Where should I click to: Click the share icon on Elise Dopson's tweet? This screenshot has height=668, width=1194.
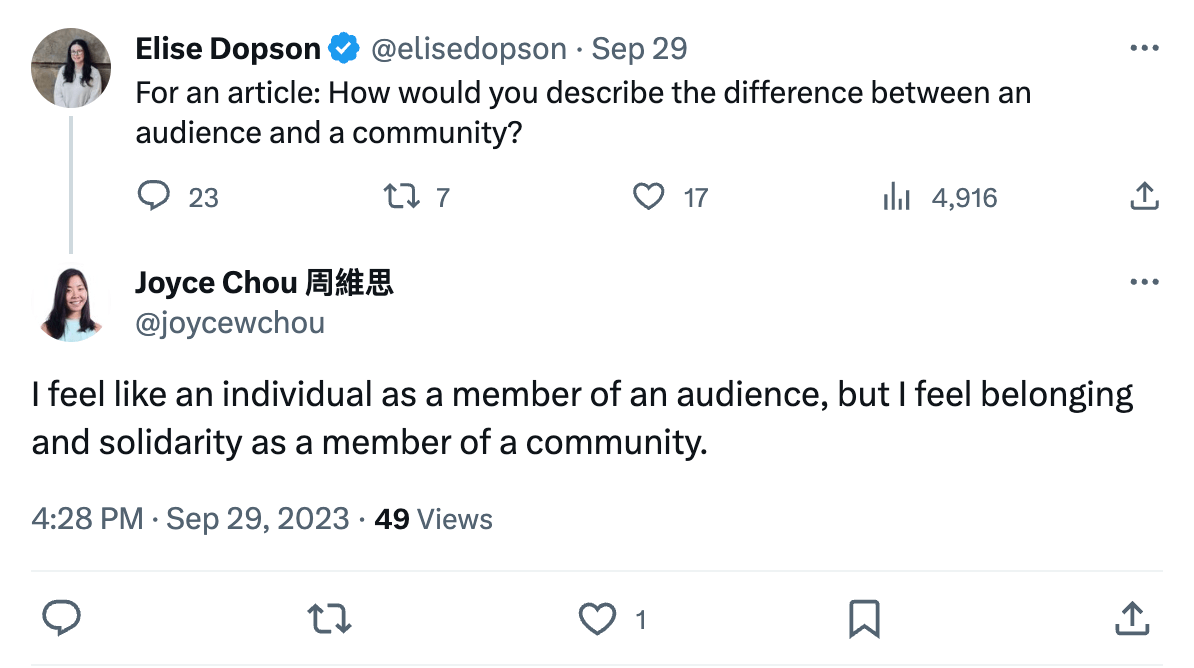[x=1142, y=197]
